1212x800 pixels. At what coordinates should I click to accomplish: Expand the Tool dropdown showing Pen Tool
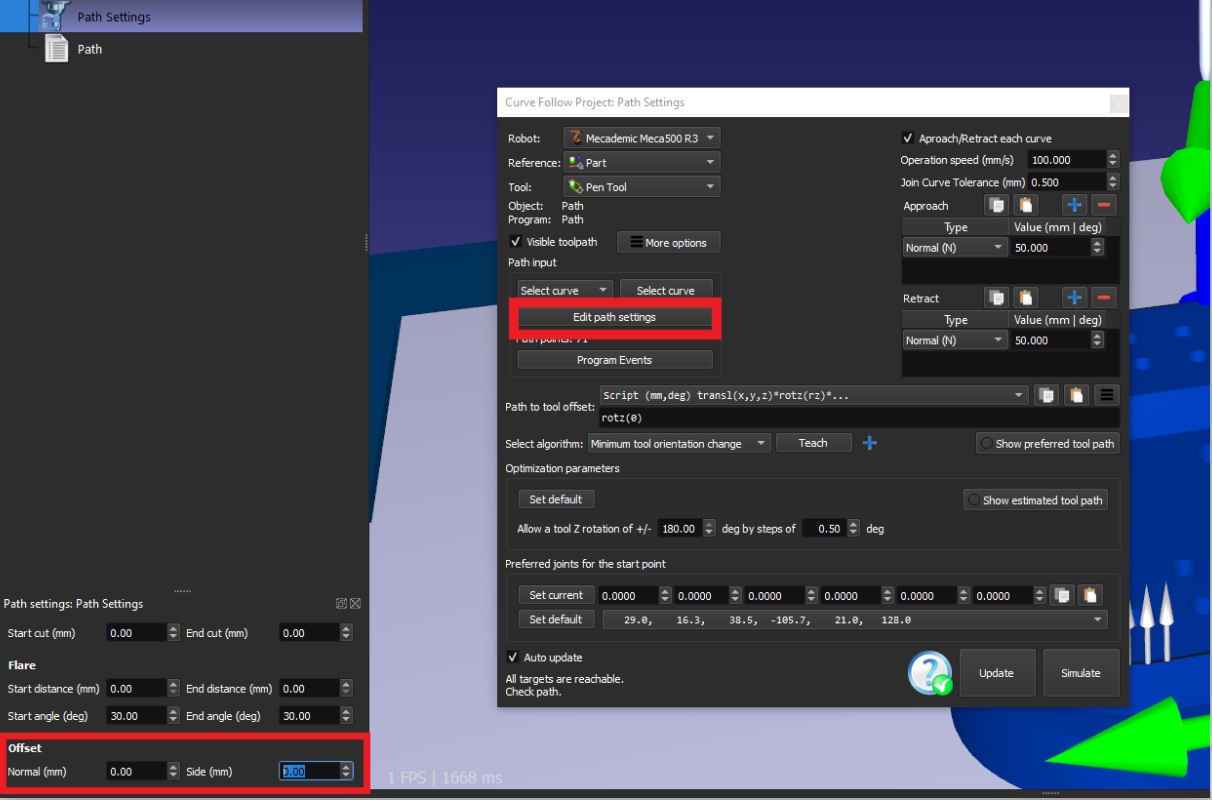pos(641,187)
